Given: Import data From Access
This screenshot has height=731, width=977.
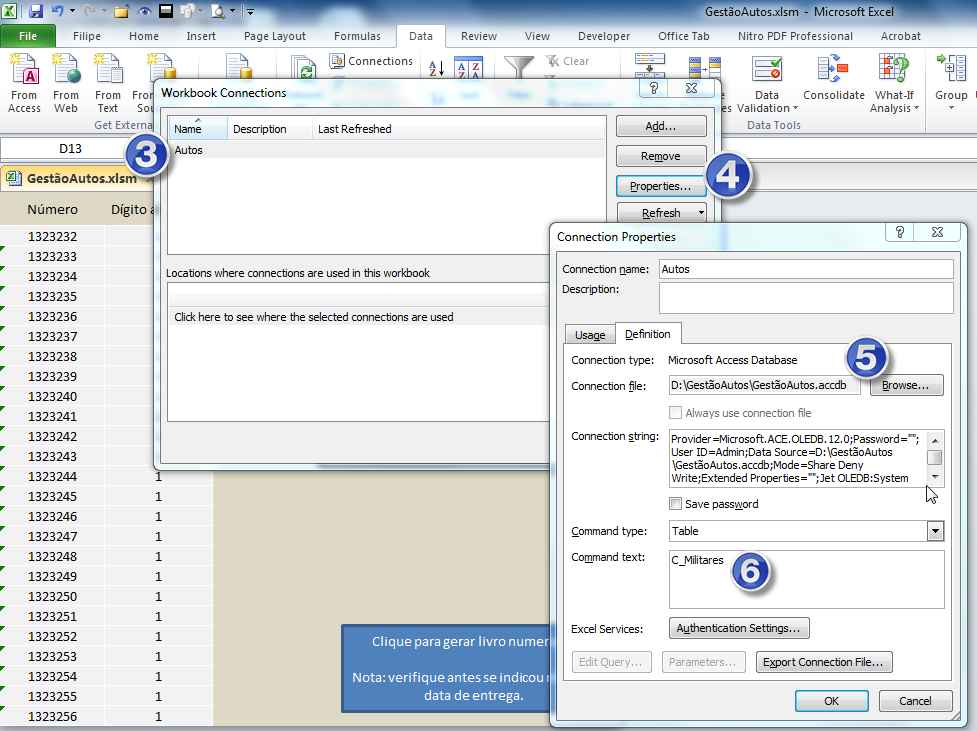Looking at the screenshot, I should tap(24, 84).
